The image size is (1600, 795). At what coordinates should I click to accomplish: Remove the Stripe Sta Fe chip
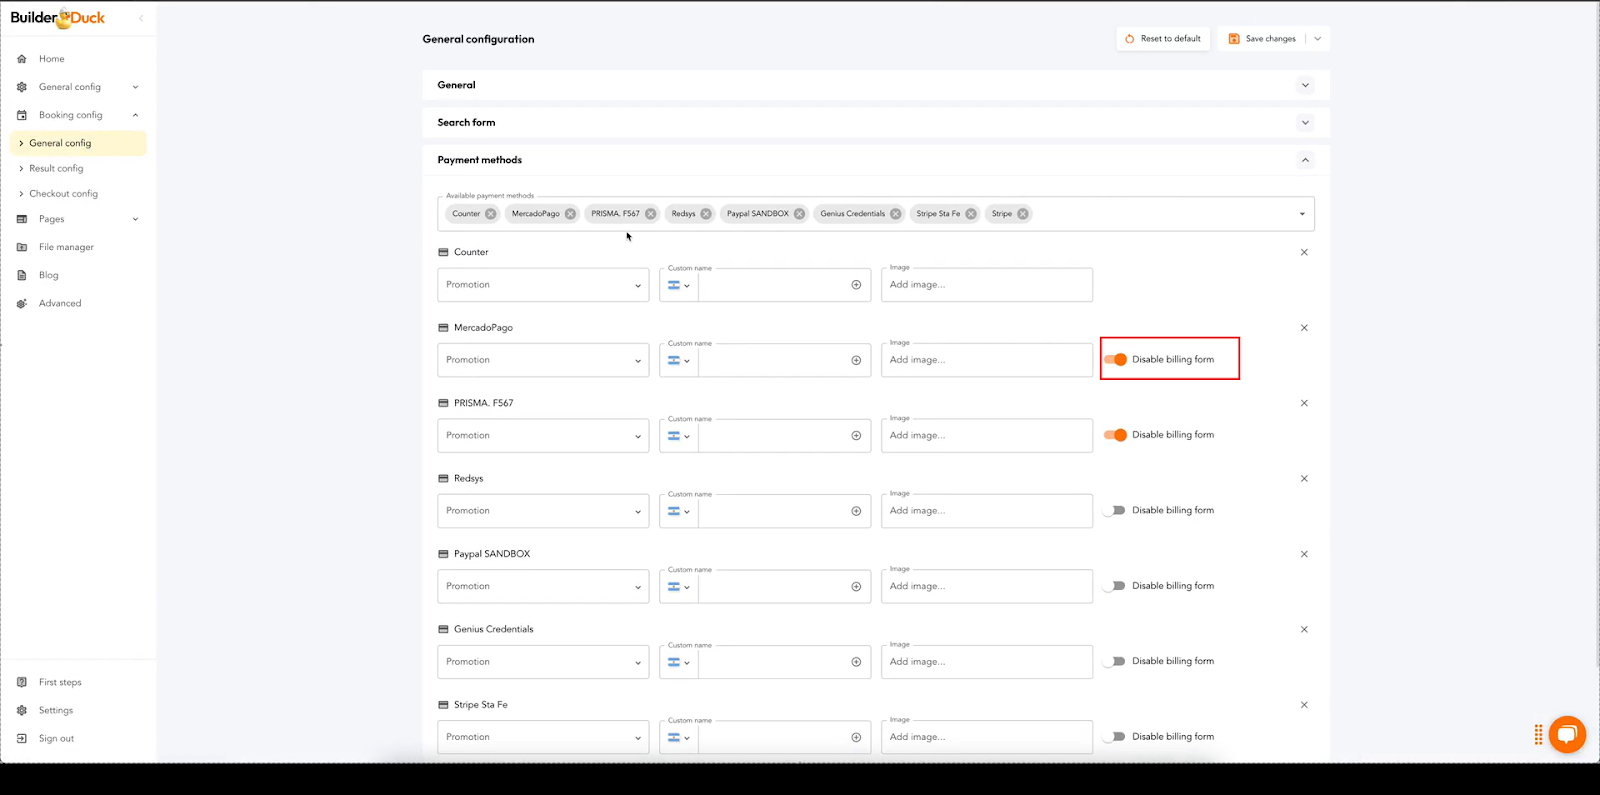click(971, 214)
